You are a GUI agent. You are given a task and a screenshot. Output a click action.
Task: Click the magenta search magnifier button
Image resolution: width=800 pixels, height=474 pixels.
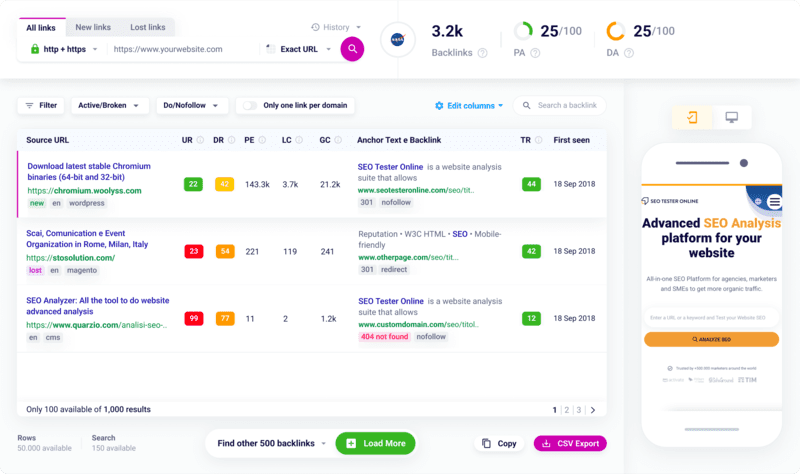pos(352,49)
